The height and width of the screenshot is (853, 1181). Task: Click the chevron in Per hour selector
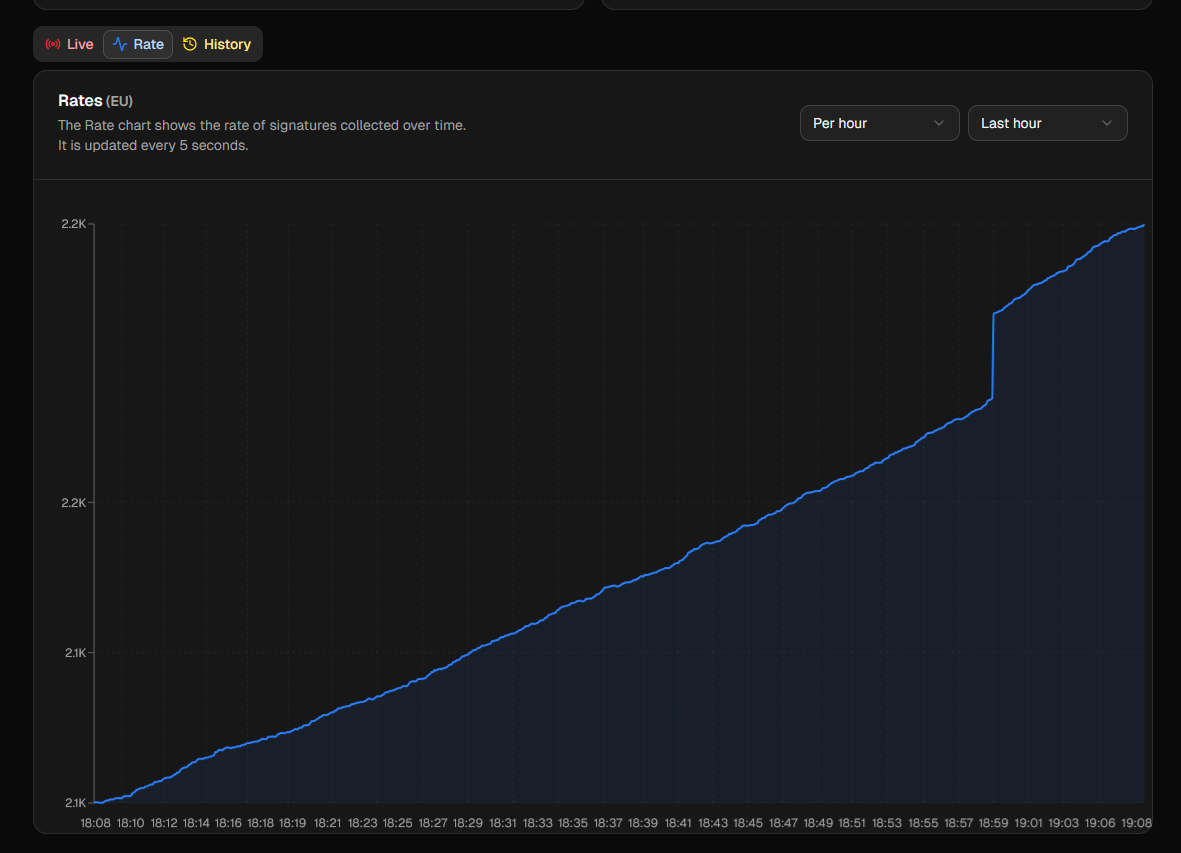point(938,123)
